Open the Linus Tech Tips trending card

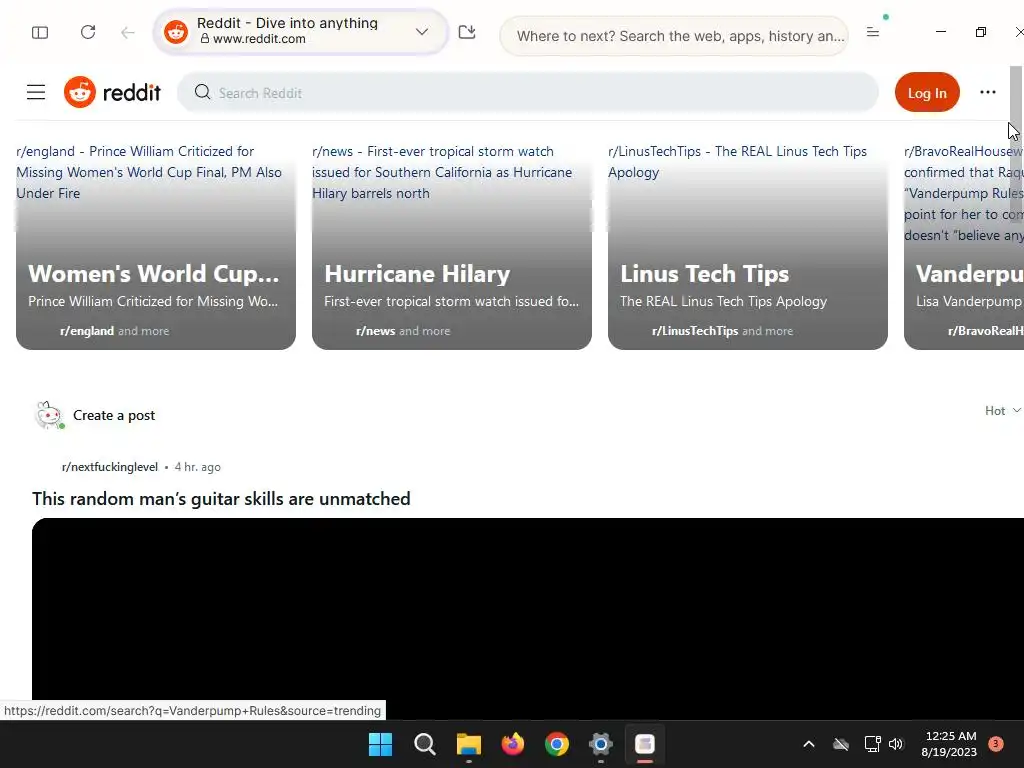(x=748, y=246)
